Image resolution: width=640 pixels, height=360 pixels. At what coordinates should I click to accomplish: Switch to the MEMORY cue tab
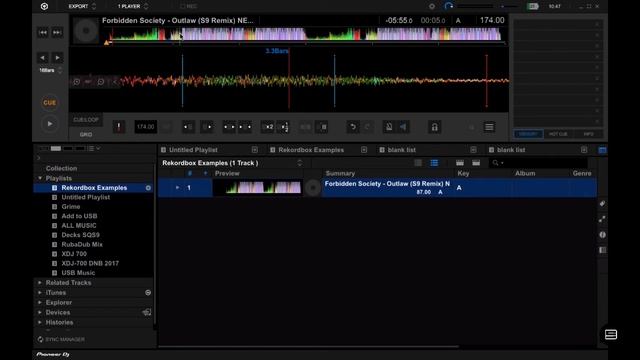(x=528, y=134)
